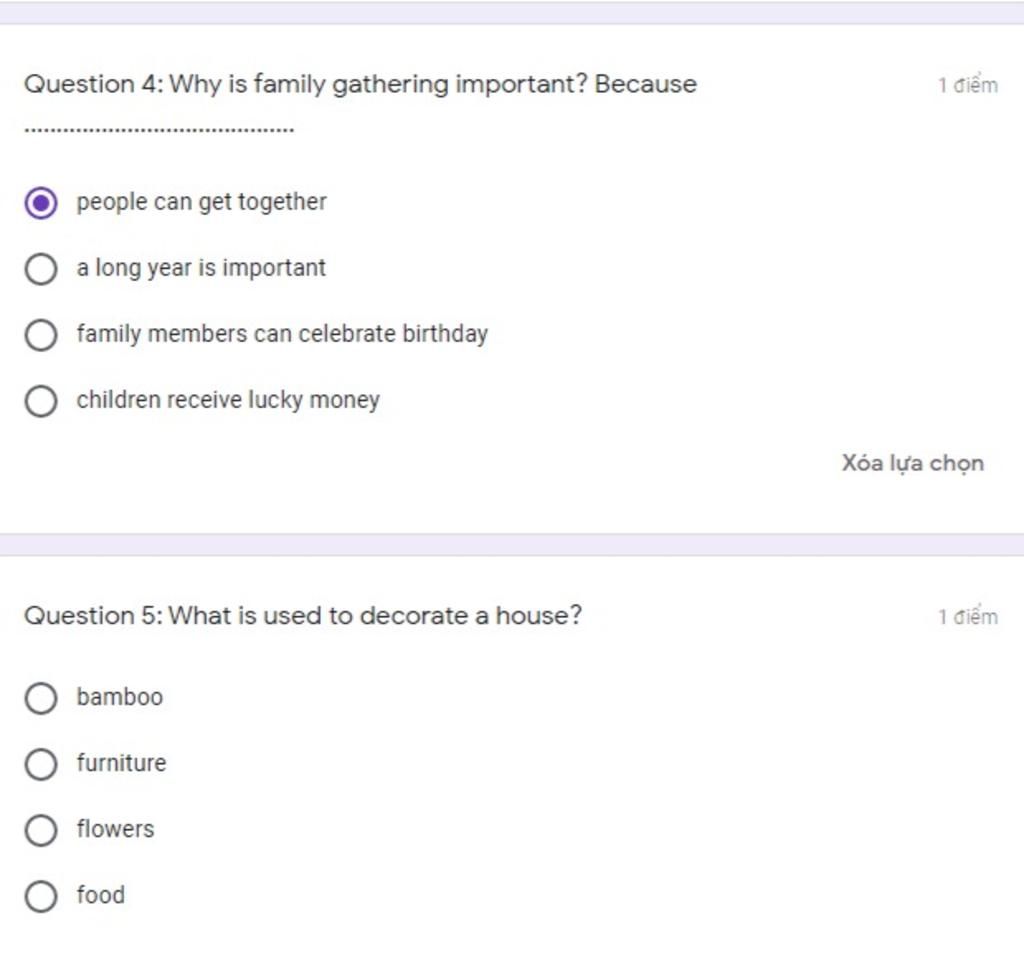Select 'bamboo' radio for Question 5
Viewport: 1024px width, 961px height.
tap(41, 698)
